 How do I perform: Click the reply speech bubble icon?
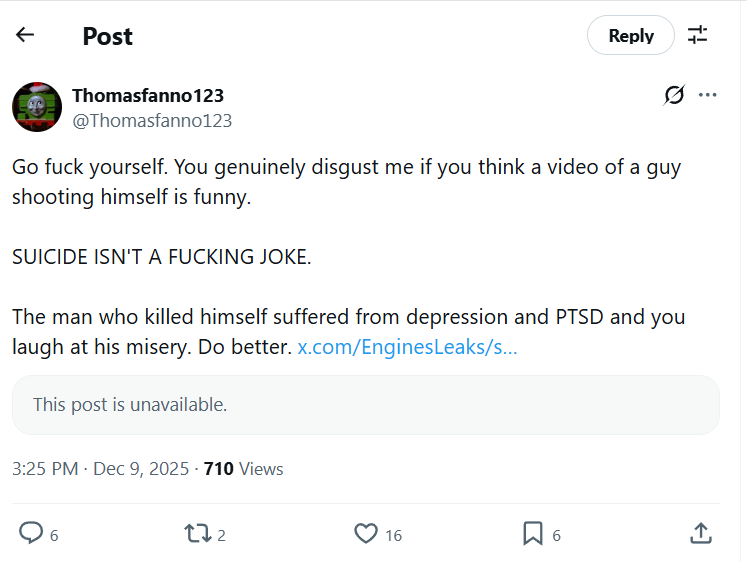(32, 533)
